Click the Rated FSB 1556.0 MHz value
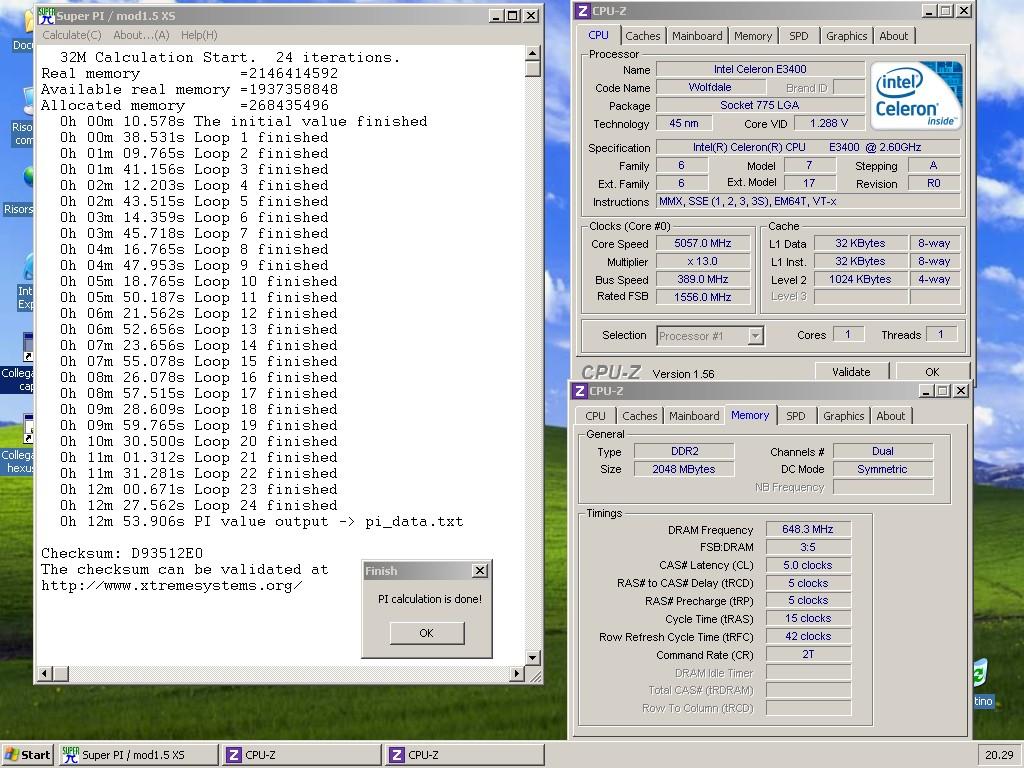1024x768 pixels. [x=703, y=297]
